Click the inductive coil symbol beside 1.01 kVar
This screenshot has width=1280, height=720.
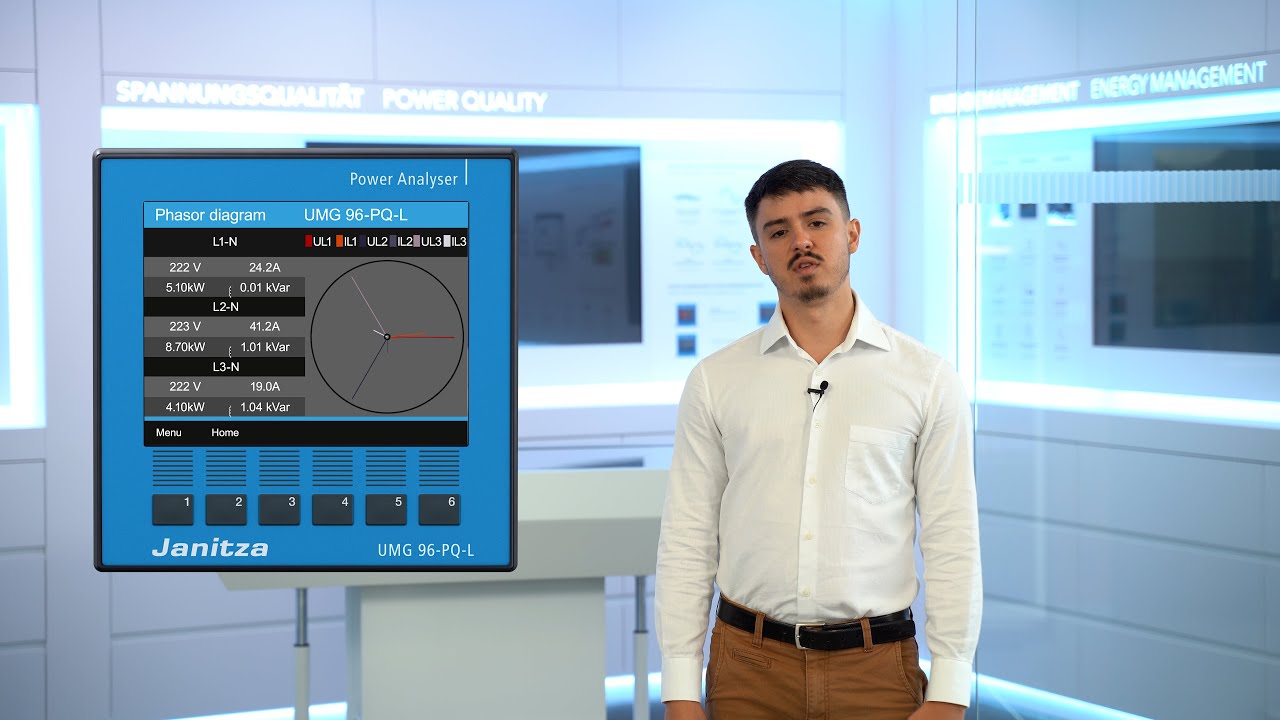click(230, 351)
